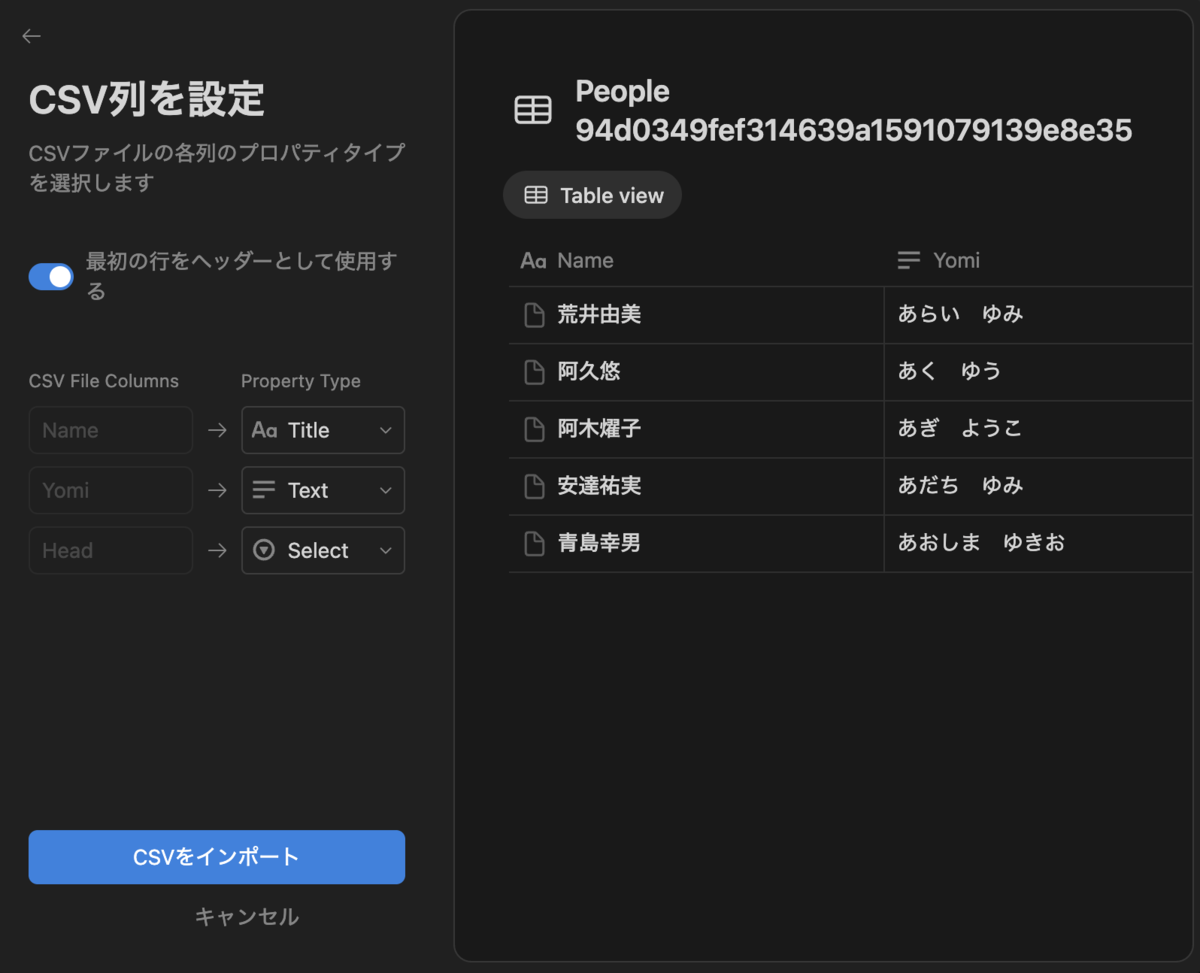Click the page icon next to 荒井由美
Screen dimensions: 1200x973
(x=535, y=315)
